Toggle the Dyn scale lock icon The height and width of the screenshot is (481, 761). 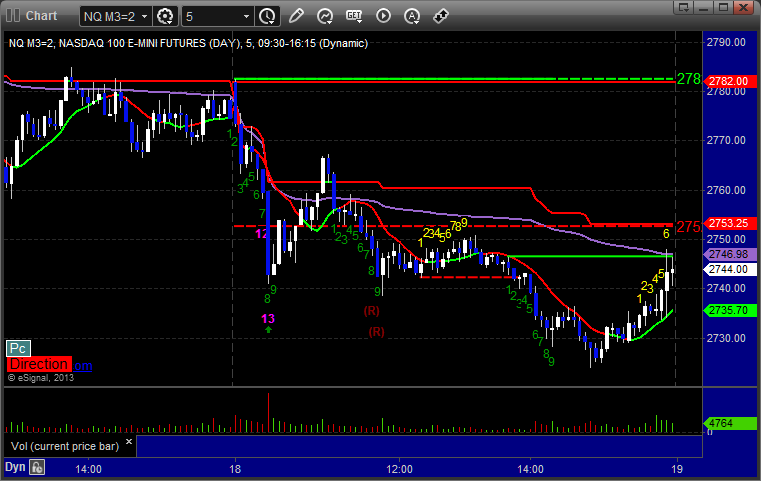pos(37,466)
